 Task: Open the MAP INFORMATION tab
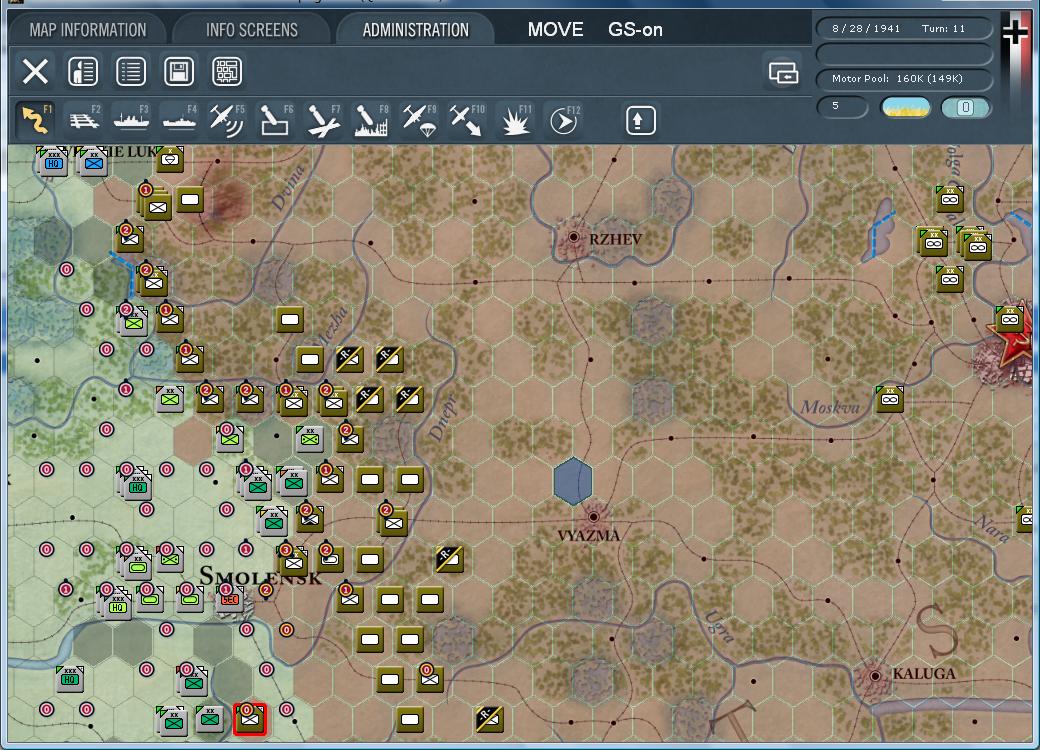click(x=87, y=30)
